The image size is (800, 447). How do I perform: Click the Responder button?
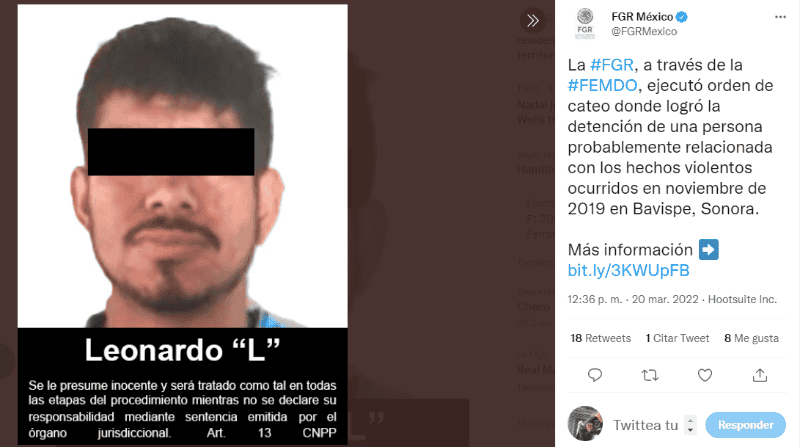[745, 425]
